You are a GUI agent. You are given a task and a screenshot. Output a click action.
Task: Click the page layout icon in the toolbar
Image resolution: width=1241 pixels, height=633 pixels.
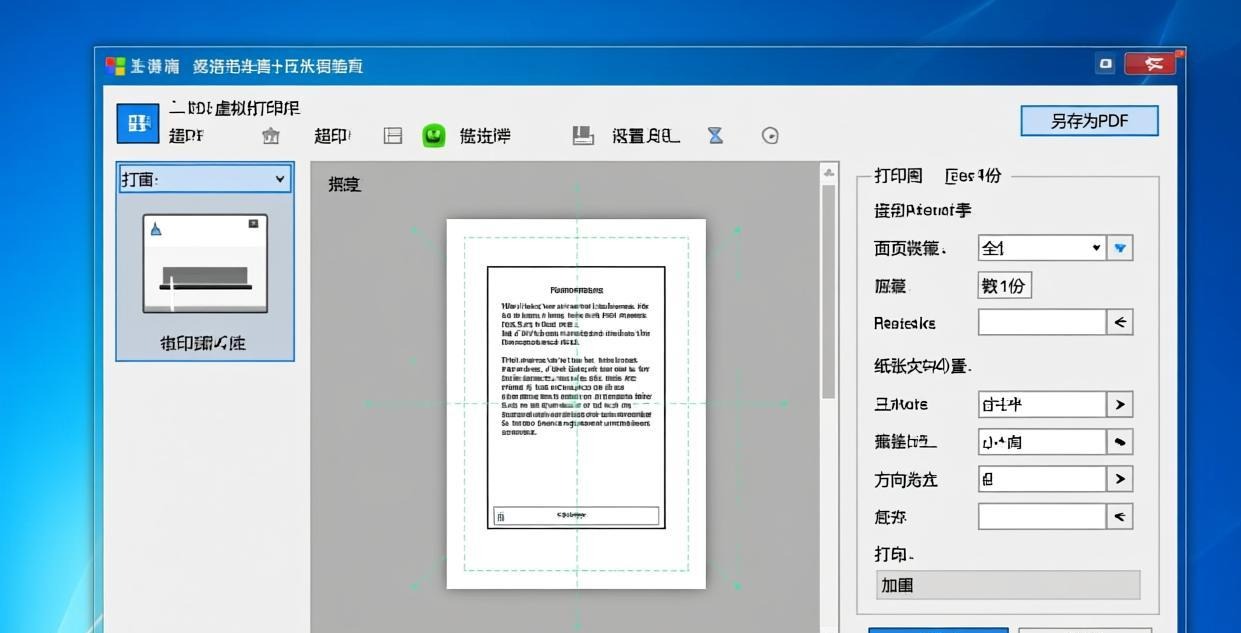tap(393, 136)
